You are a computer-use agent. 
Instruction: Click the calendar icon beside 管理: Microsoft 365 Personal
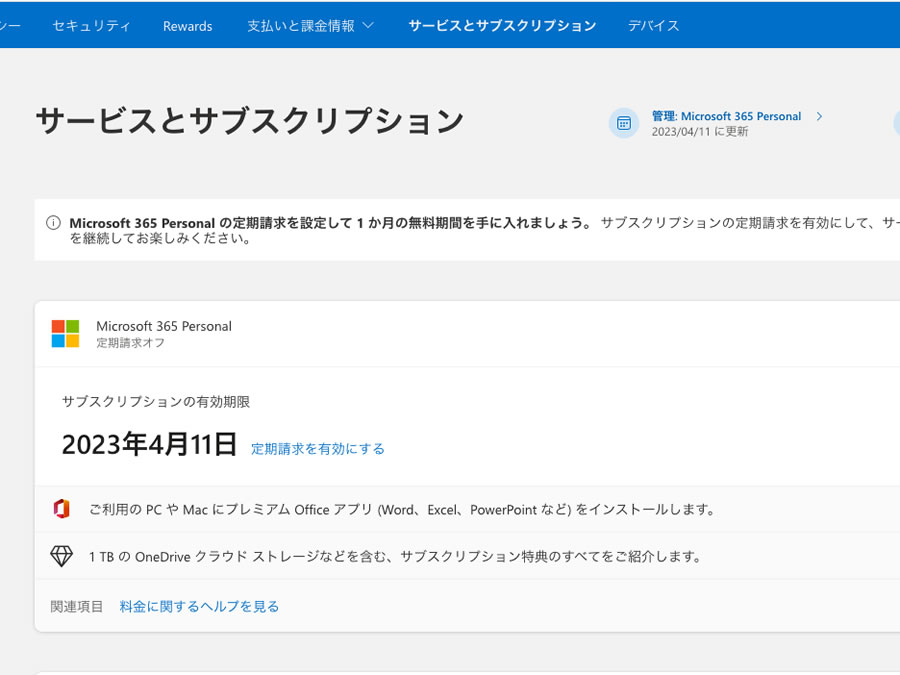[624, 123]
